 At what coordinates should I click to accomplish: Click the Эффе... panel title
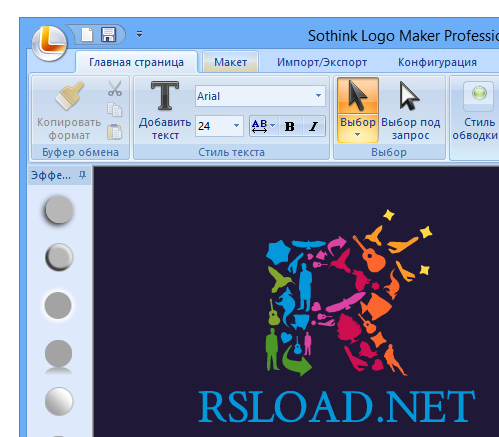tap(51, 175)
